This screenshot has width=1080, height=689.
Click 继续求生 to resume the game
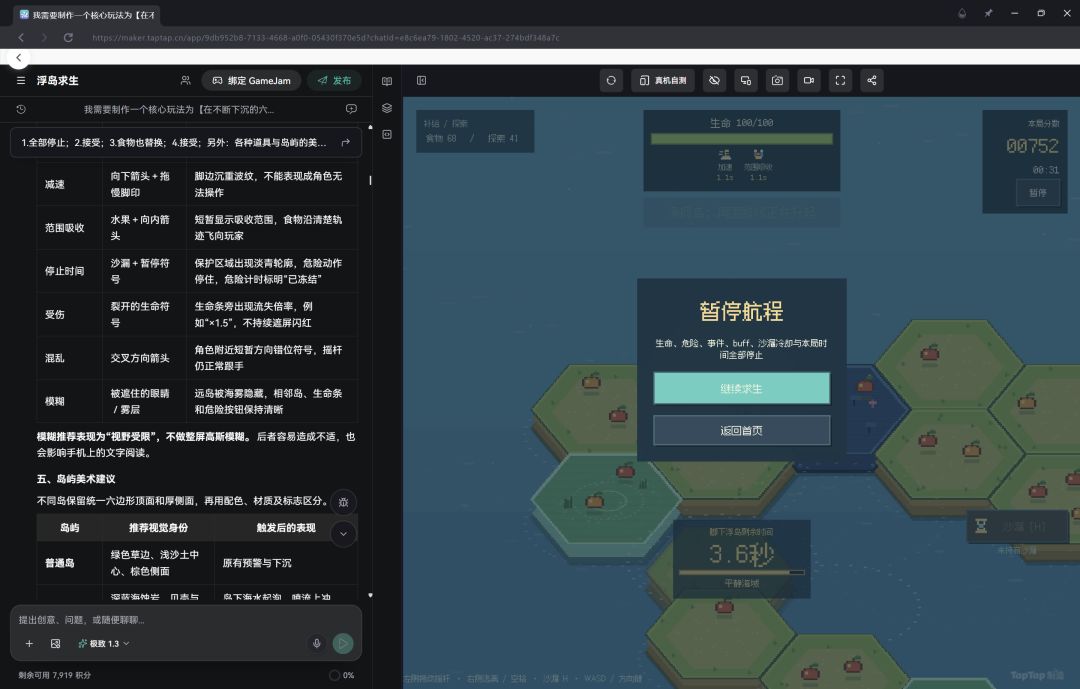tap(742, 389)
